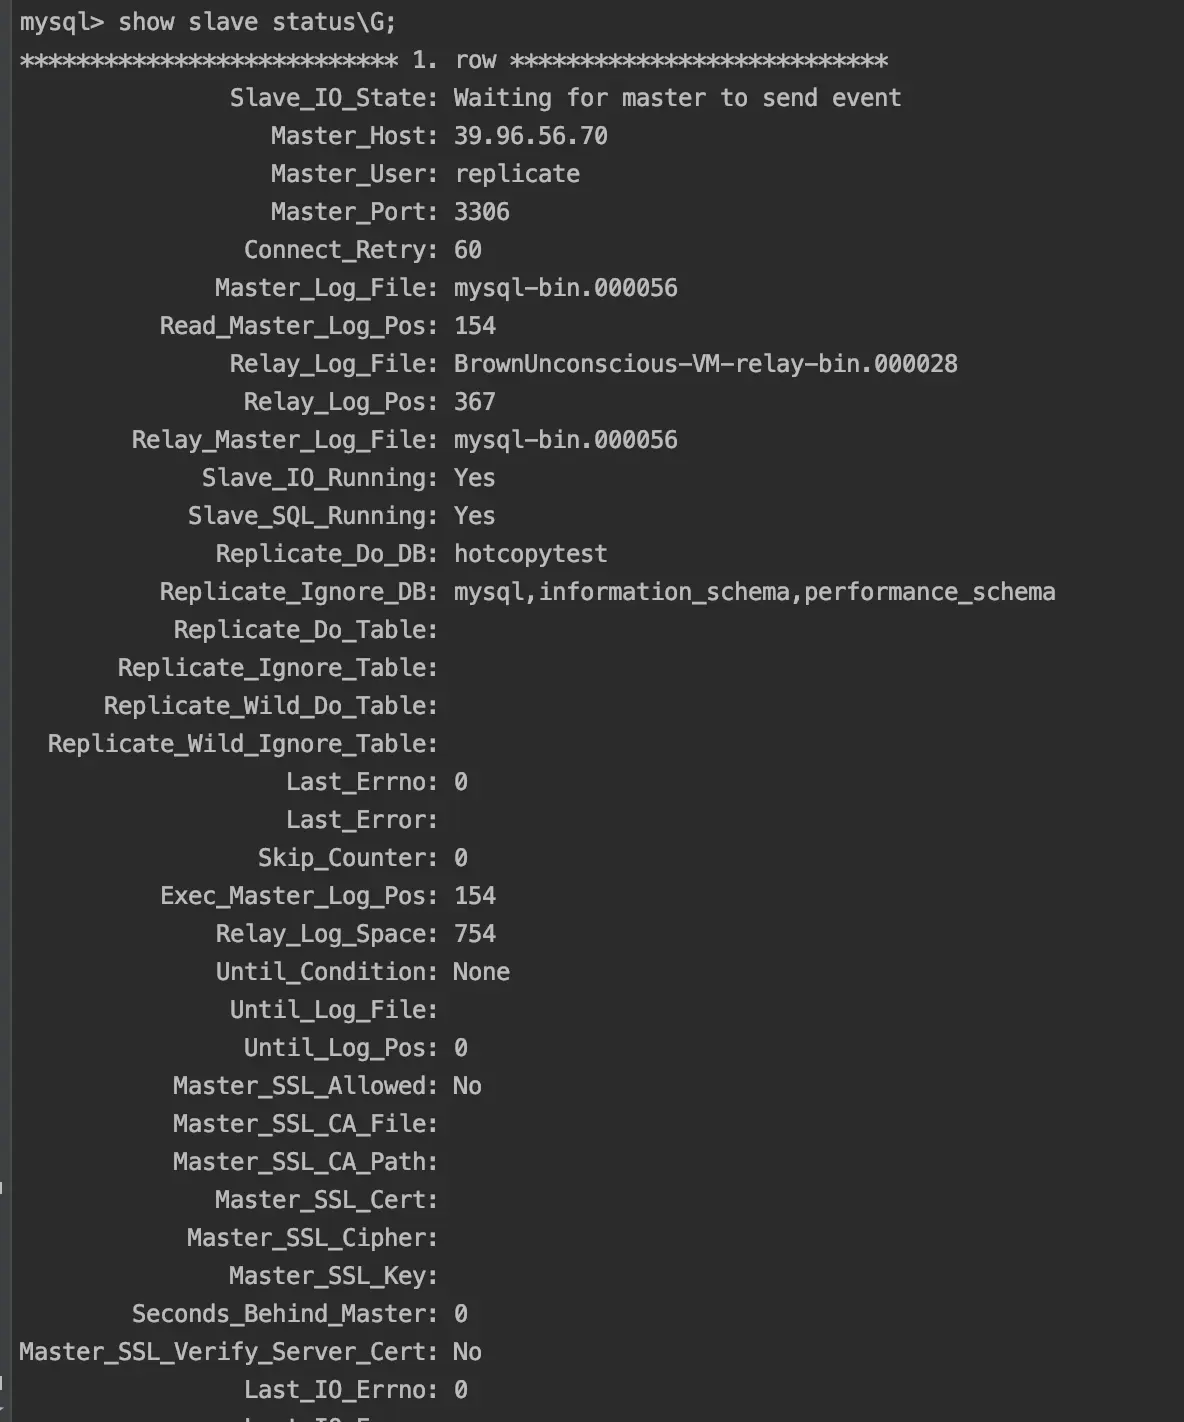1184x1422 pixels.
Task: Click the Replicate_Do_DB value 'hotcopytest'
Action: pos(530,554)
